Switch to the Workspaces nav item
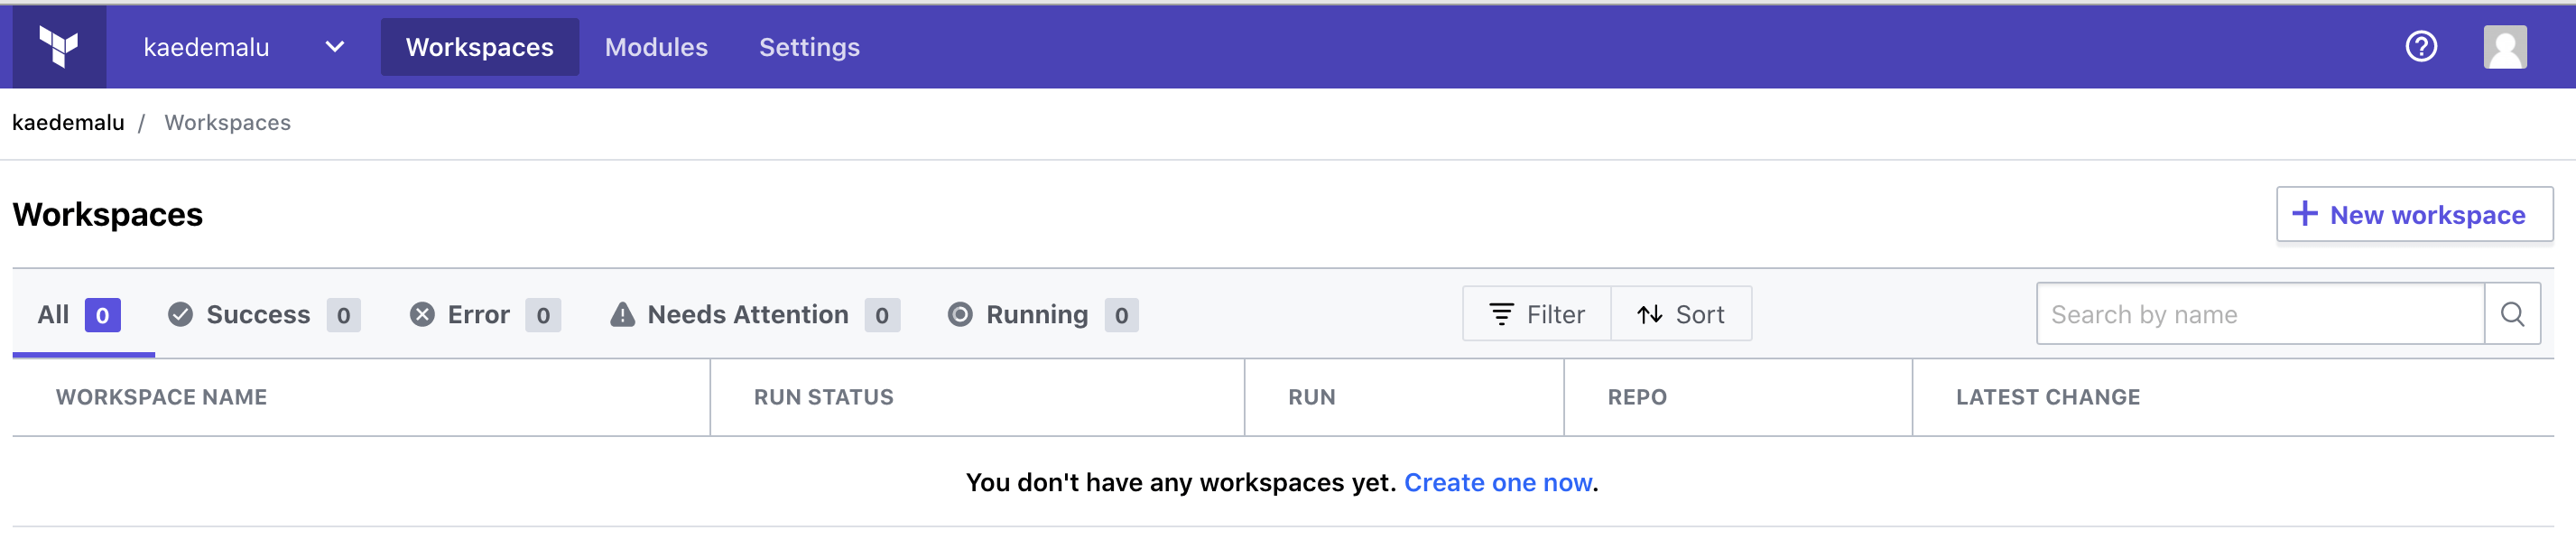Screen dimensions: 2576x549 point(479,47)
